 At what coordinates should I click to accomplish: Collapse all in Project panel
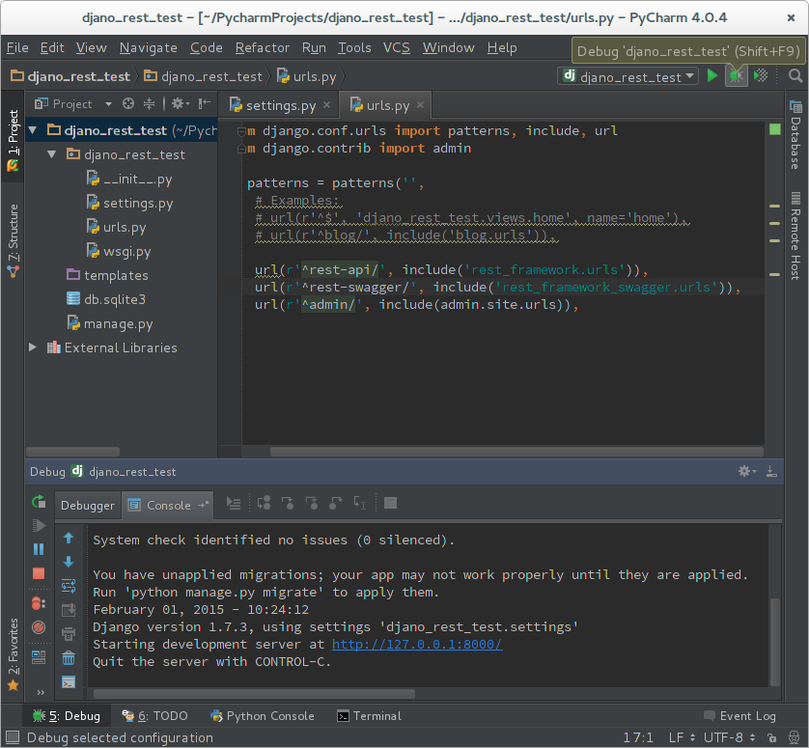pyautogui.click(x=149, y=104)
